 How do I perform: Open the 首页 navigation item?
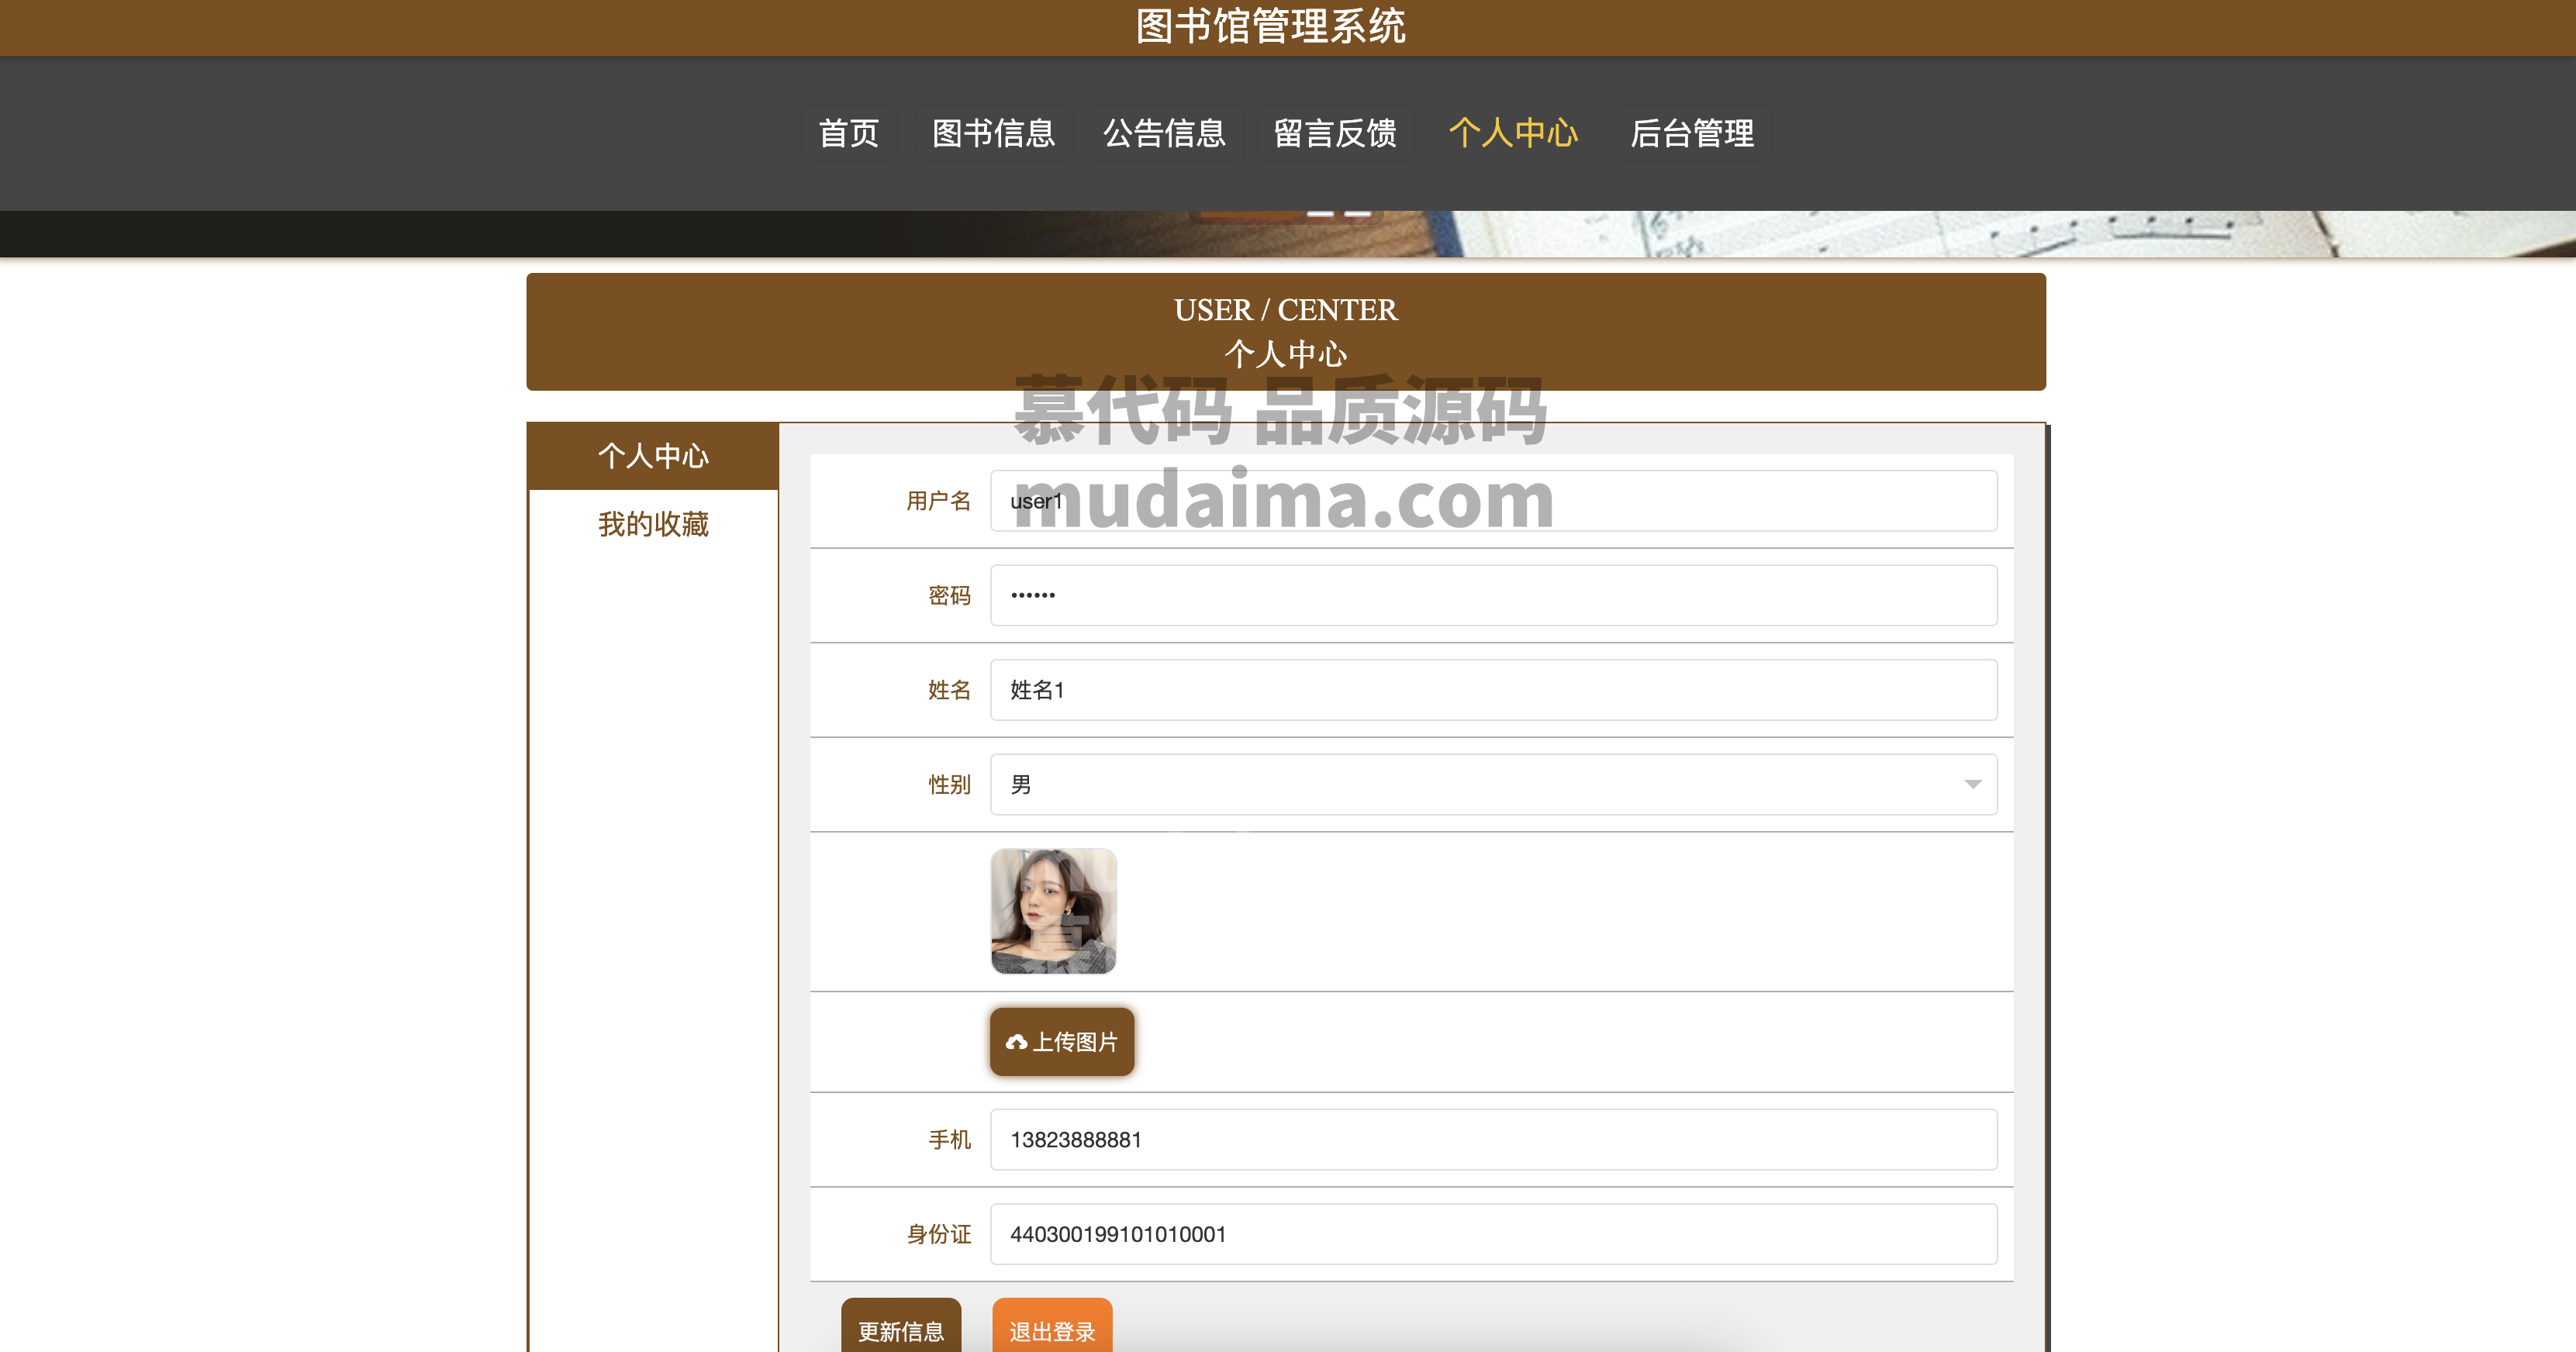tap(848, 133)
